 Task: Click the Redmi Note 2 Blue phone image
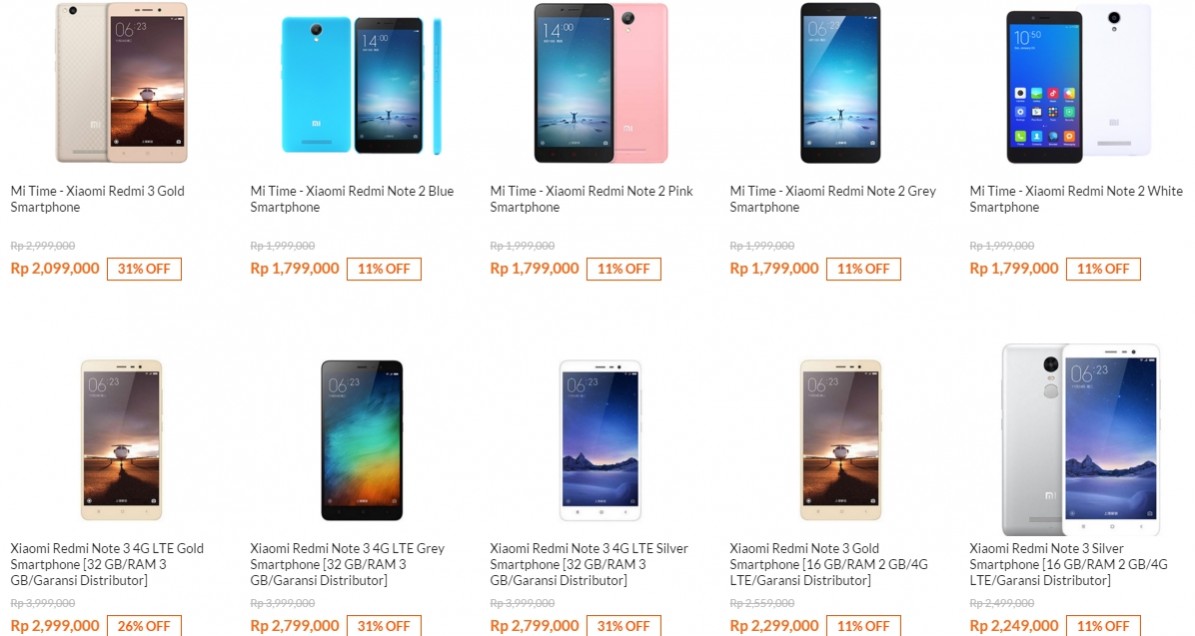pos(361,85)
